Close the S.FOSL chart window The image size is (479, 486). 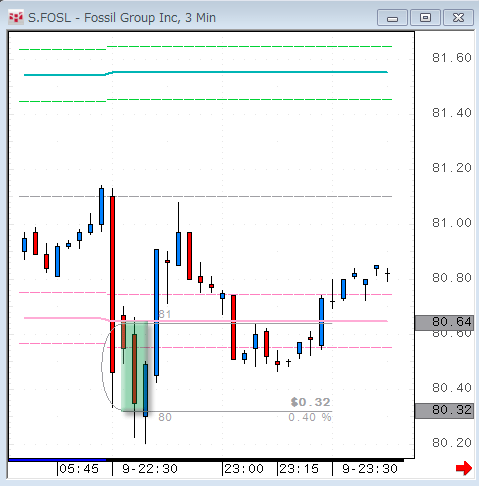point(458,18)
